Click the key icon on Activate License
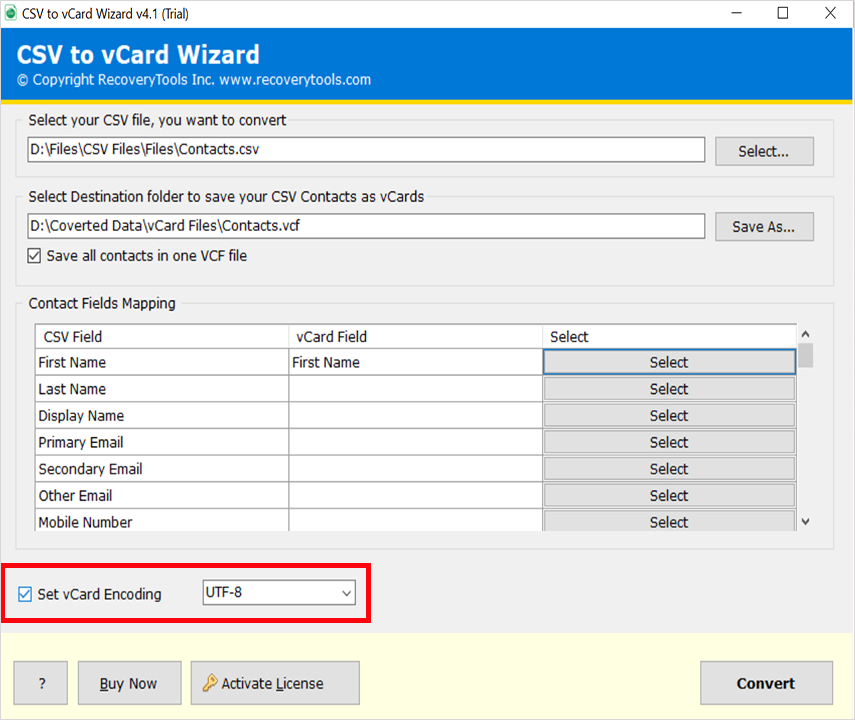Image resolution: width=855 pixels, height=720 pixels. (x=209, y=683)
